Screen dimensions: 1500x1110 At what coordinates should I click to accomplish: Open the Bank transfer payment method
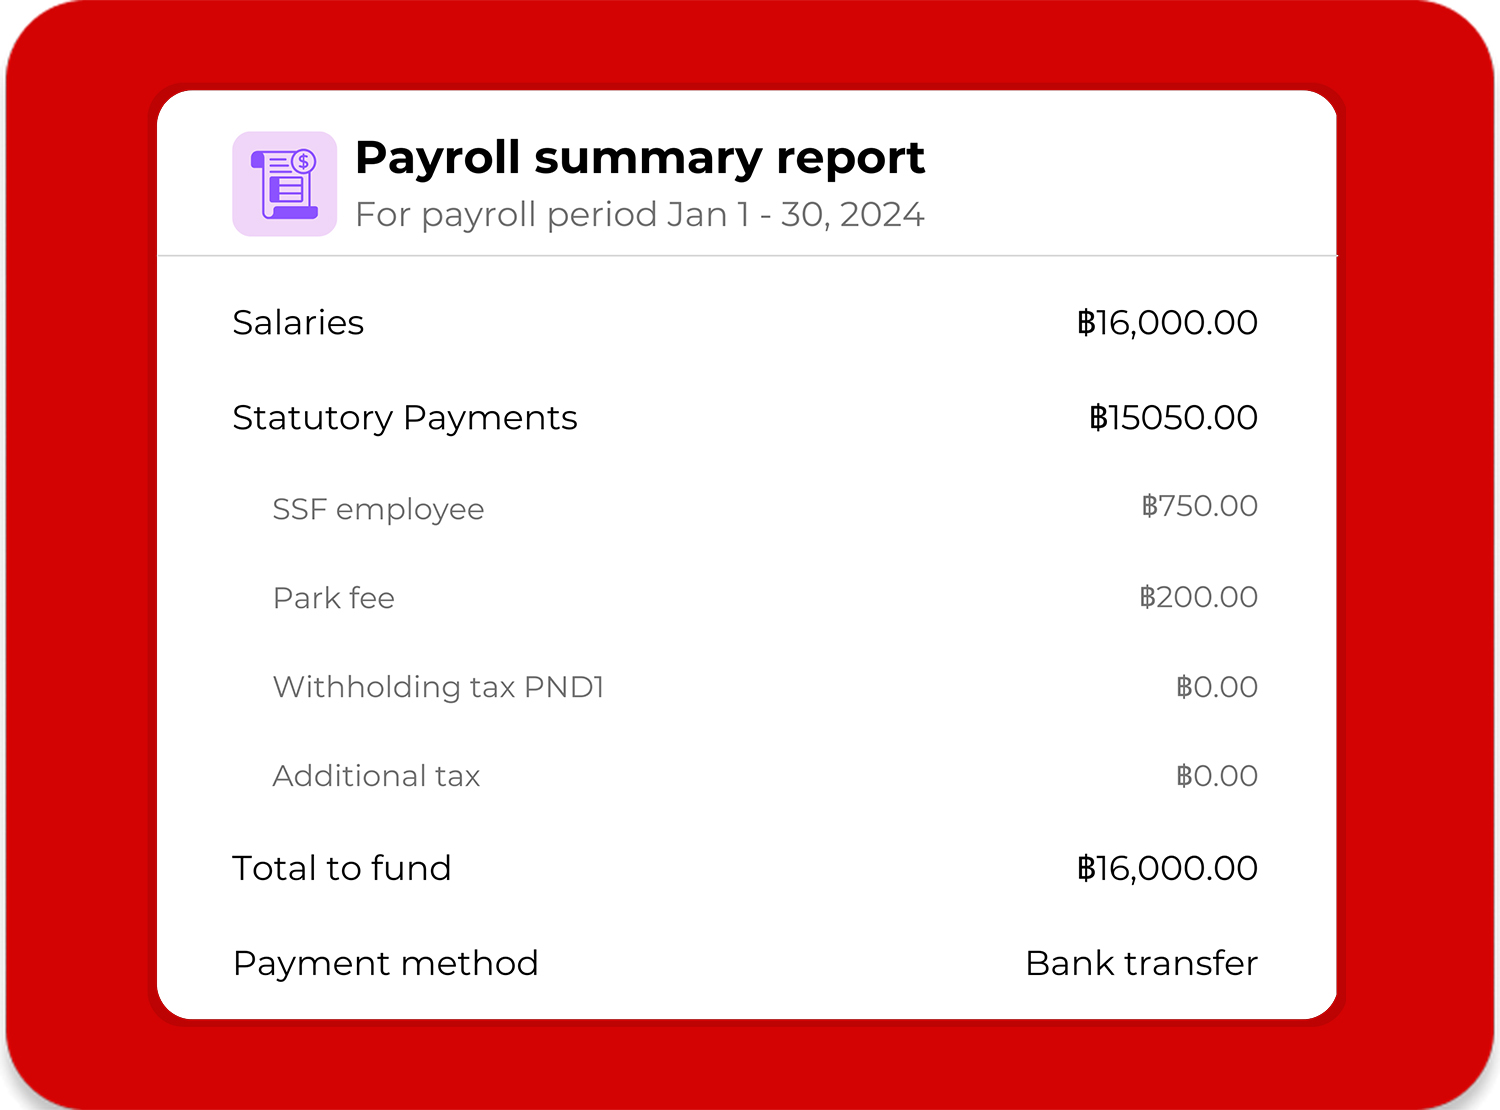click(x=1141, y=963)
